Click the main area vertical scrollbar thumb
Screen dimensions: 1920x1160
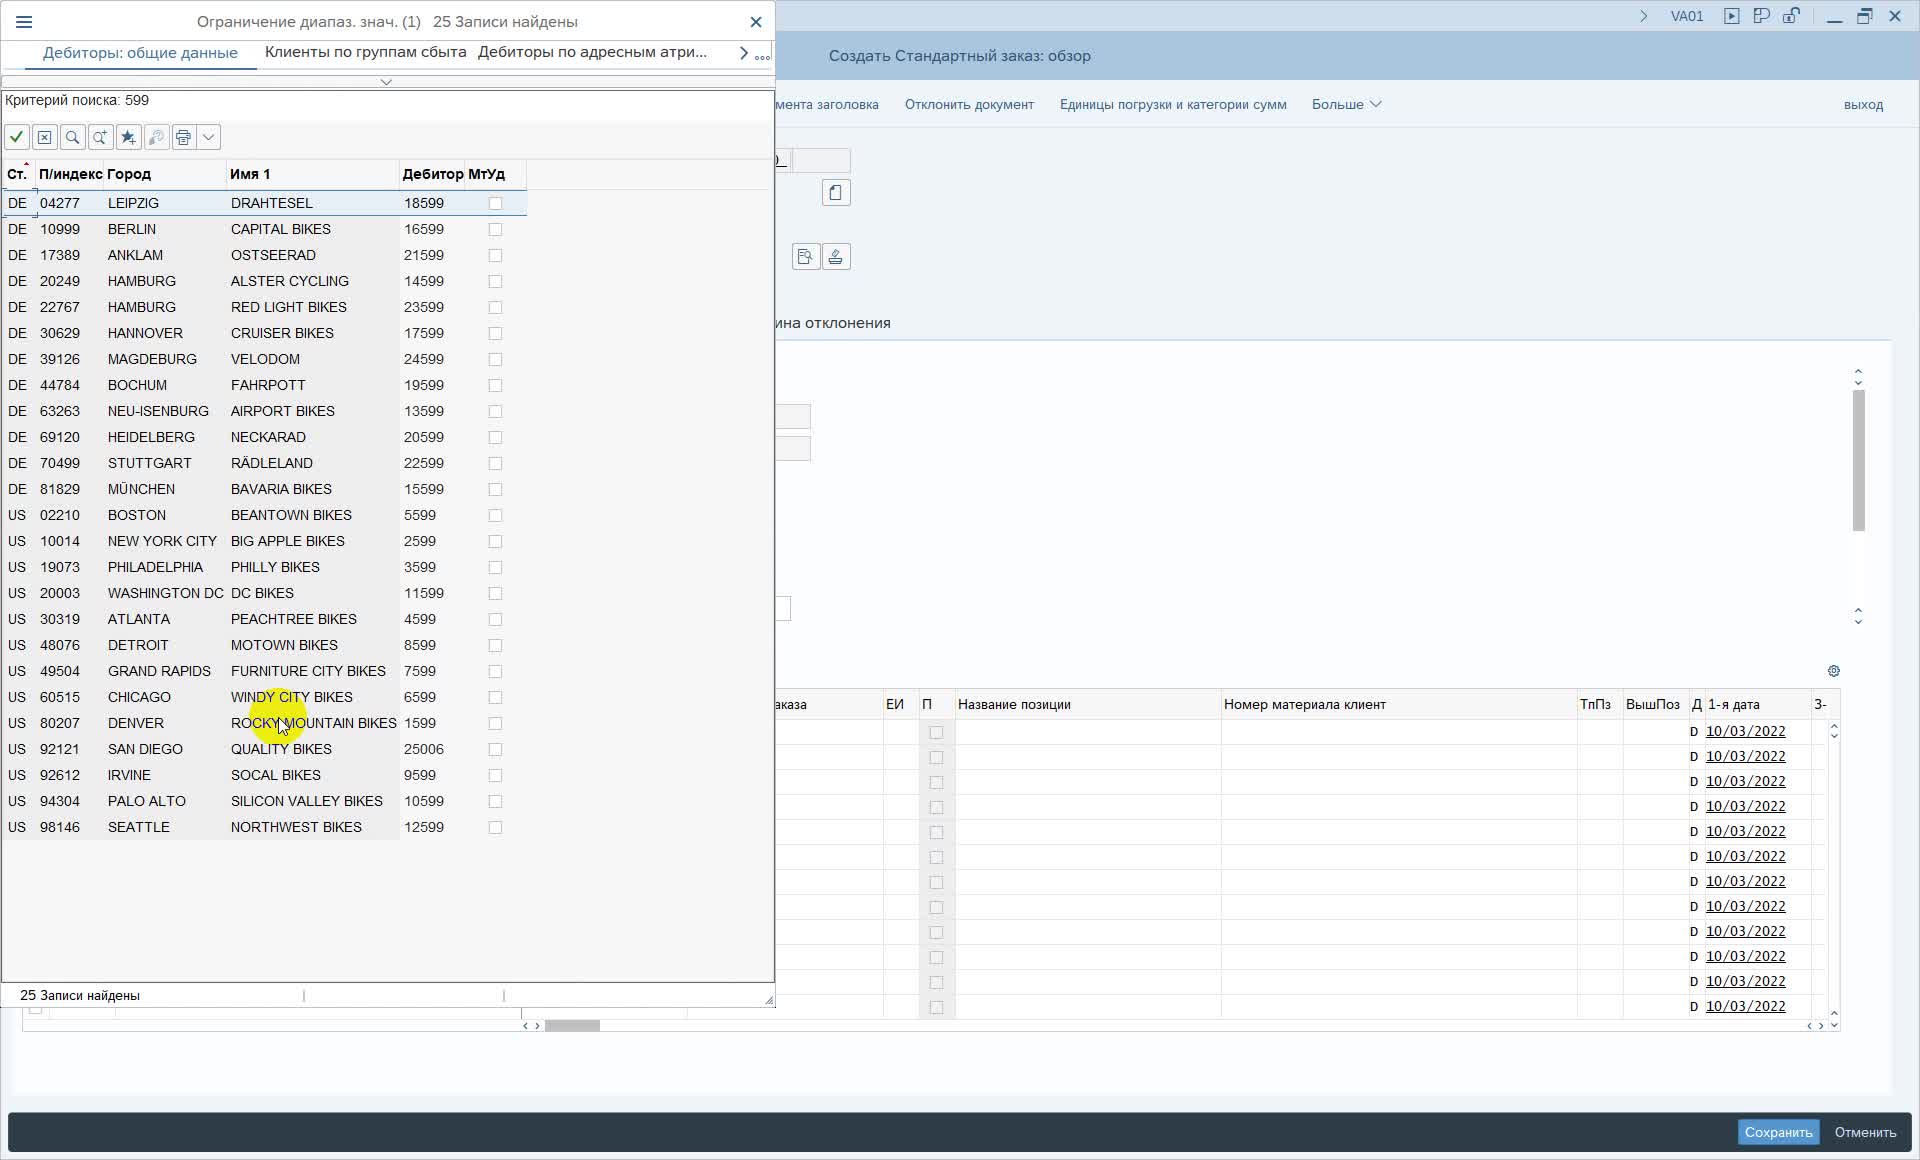click(x=1859, y=460)
